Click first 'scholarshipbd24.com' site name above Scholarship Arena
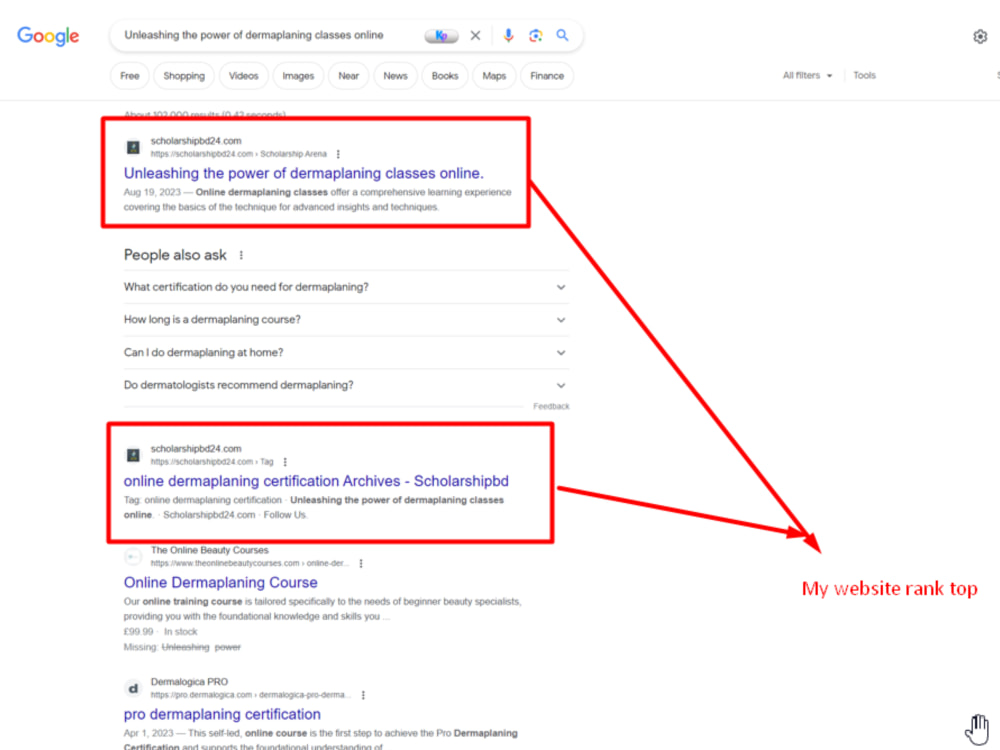 point(196,141)
